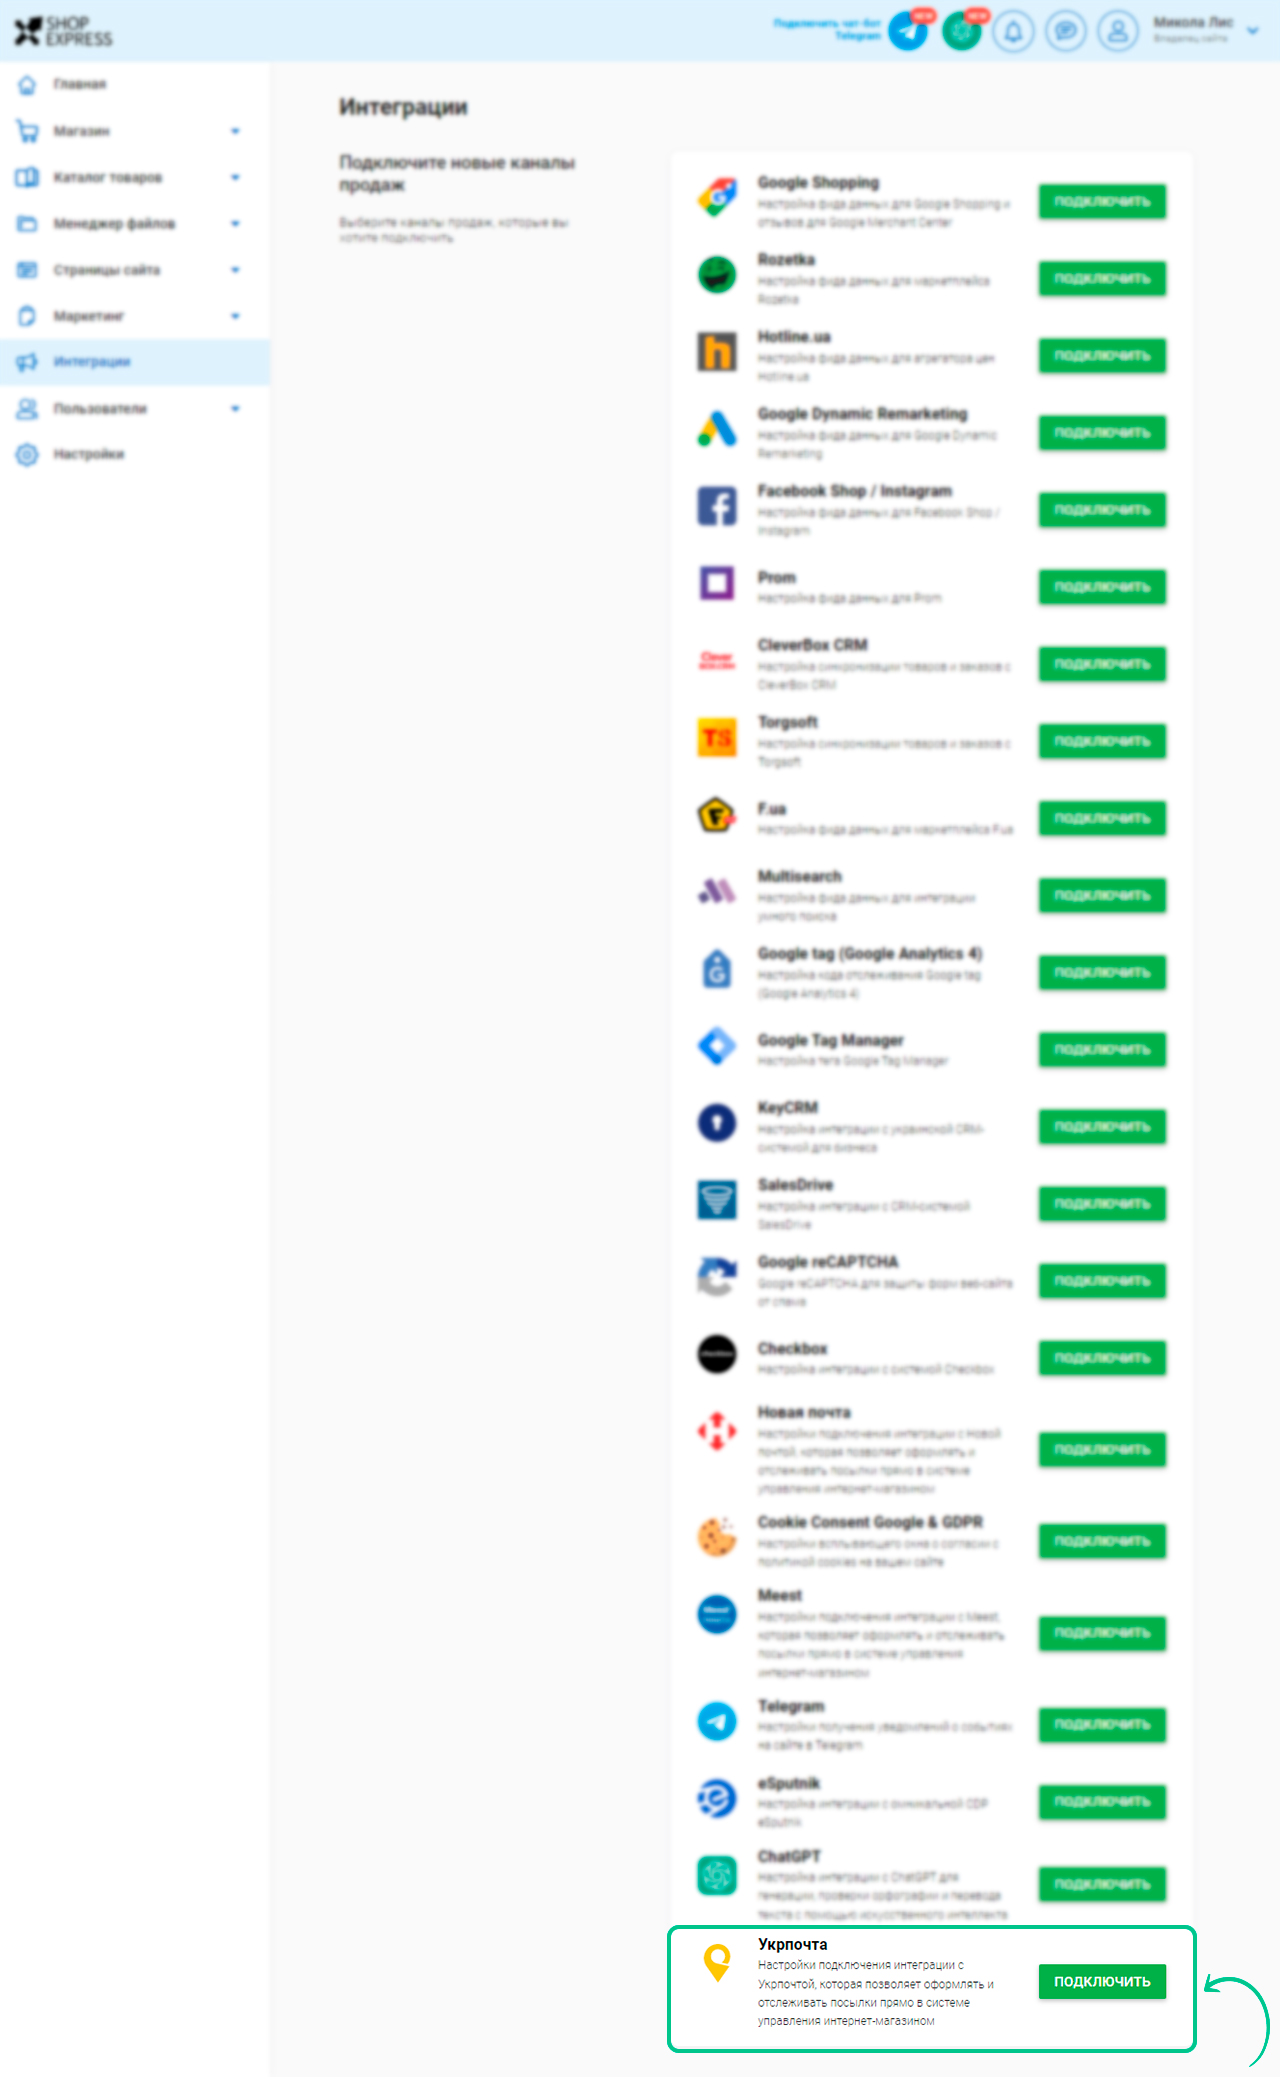
Task: Expand the Каталог товаров submenu arrow
Action: (235, 177)
